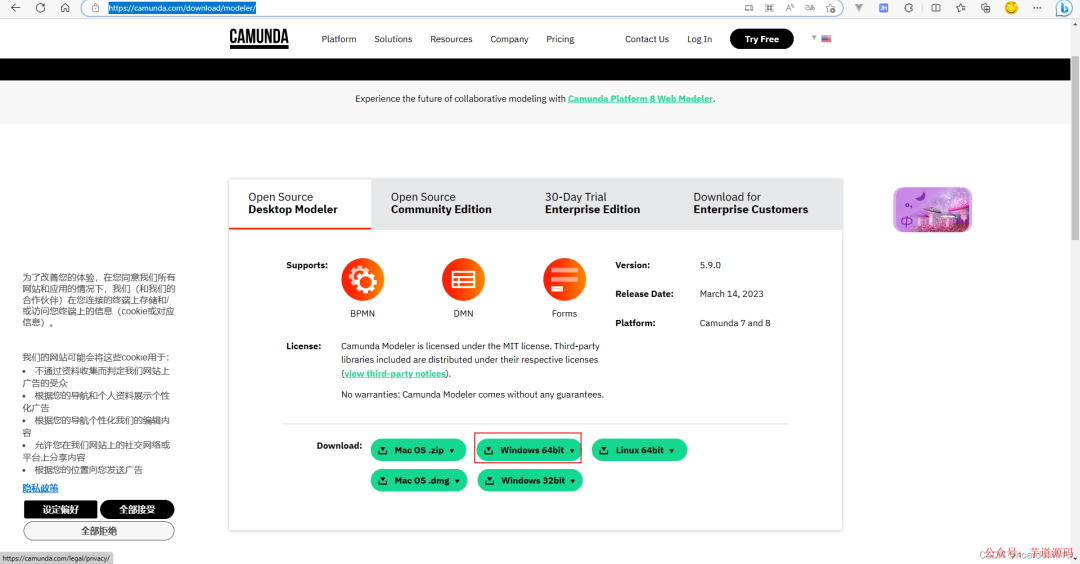Expand the Windows 64bit download dropdown
The height and width of the screenshot is (564, 1080).
coord(529,450)
